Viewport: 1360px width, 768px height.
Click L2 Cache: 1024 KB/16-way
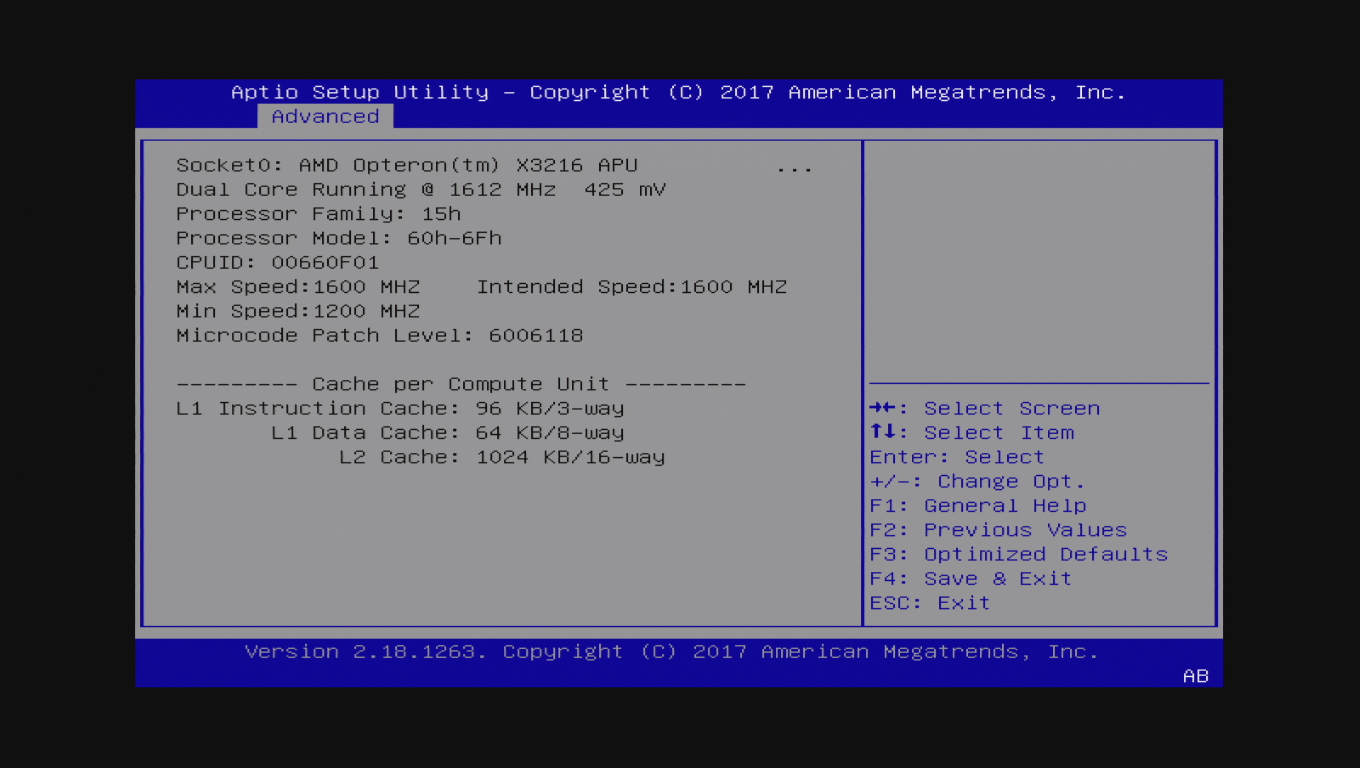502,458
